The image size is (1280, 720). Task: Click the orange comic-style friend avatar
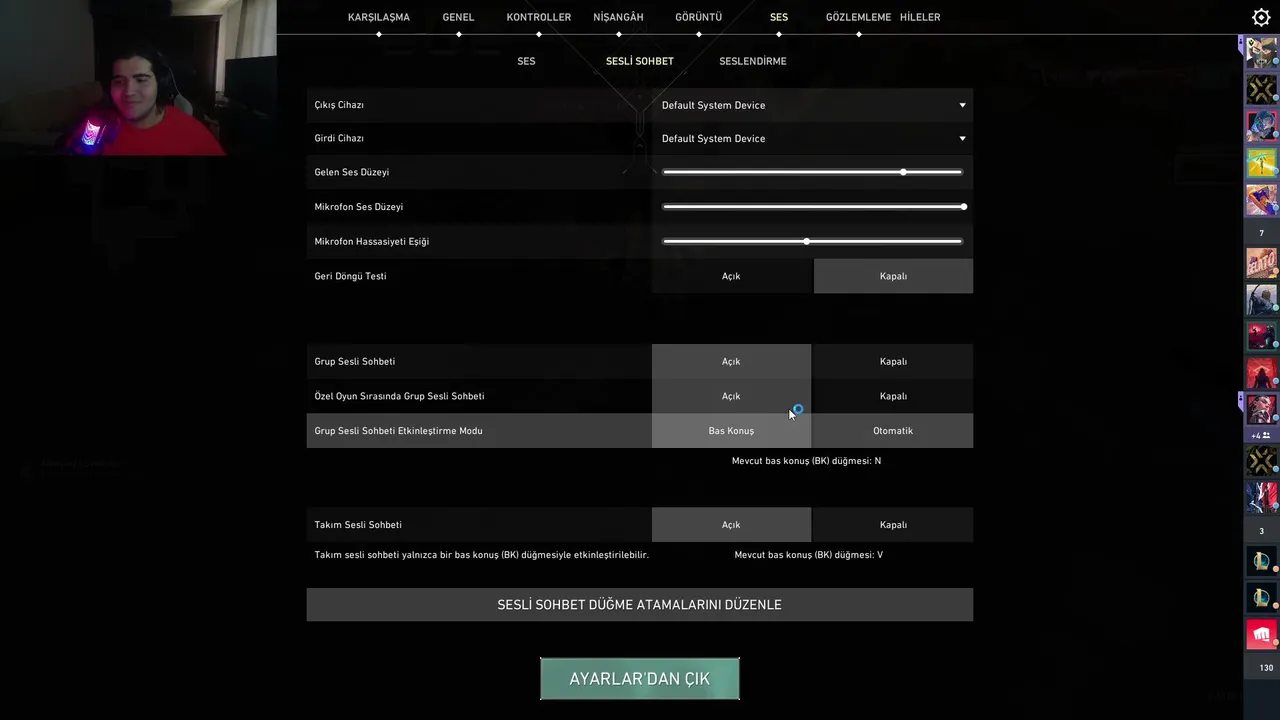coord(1261,264)
